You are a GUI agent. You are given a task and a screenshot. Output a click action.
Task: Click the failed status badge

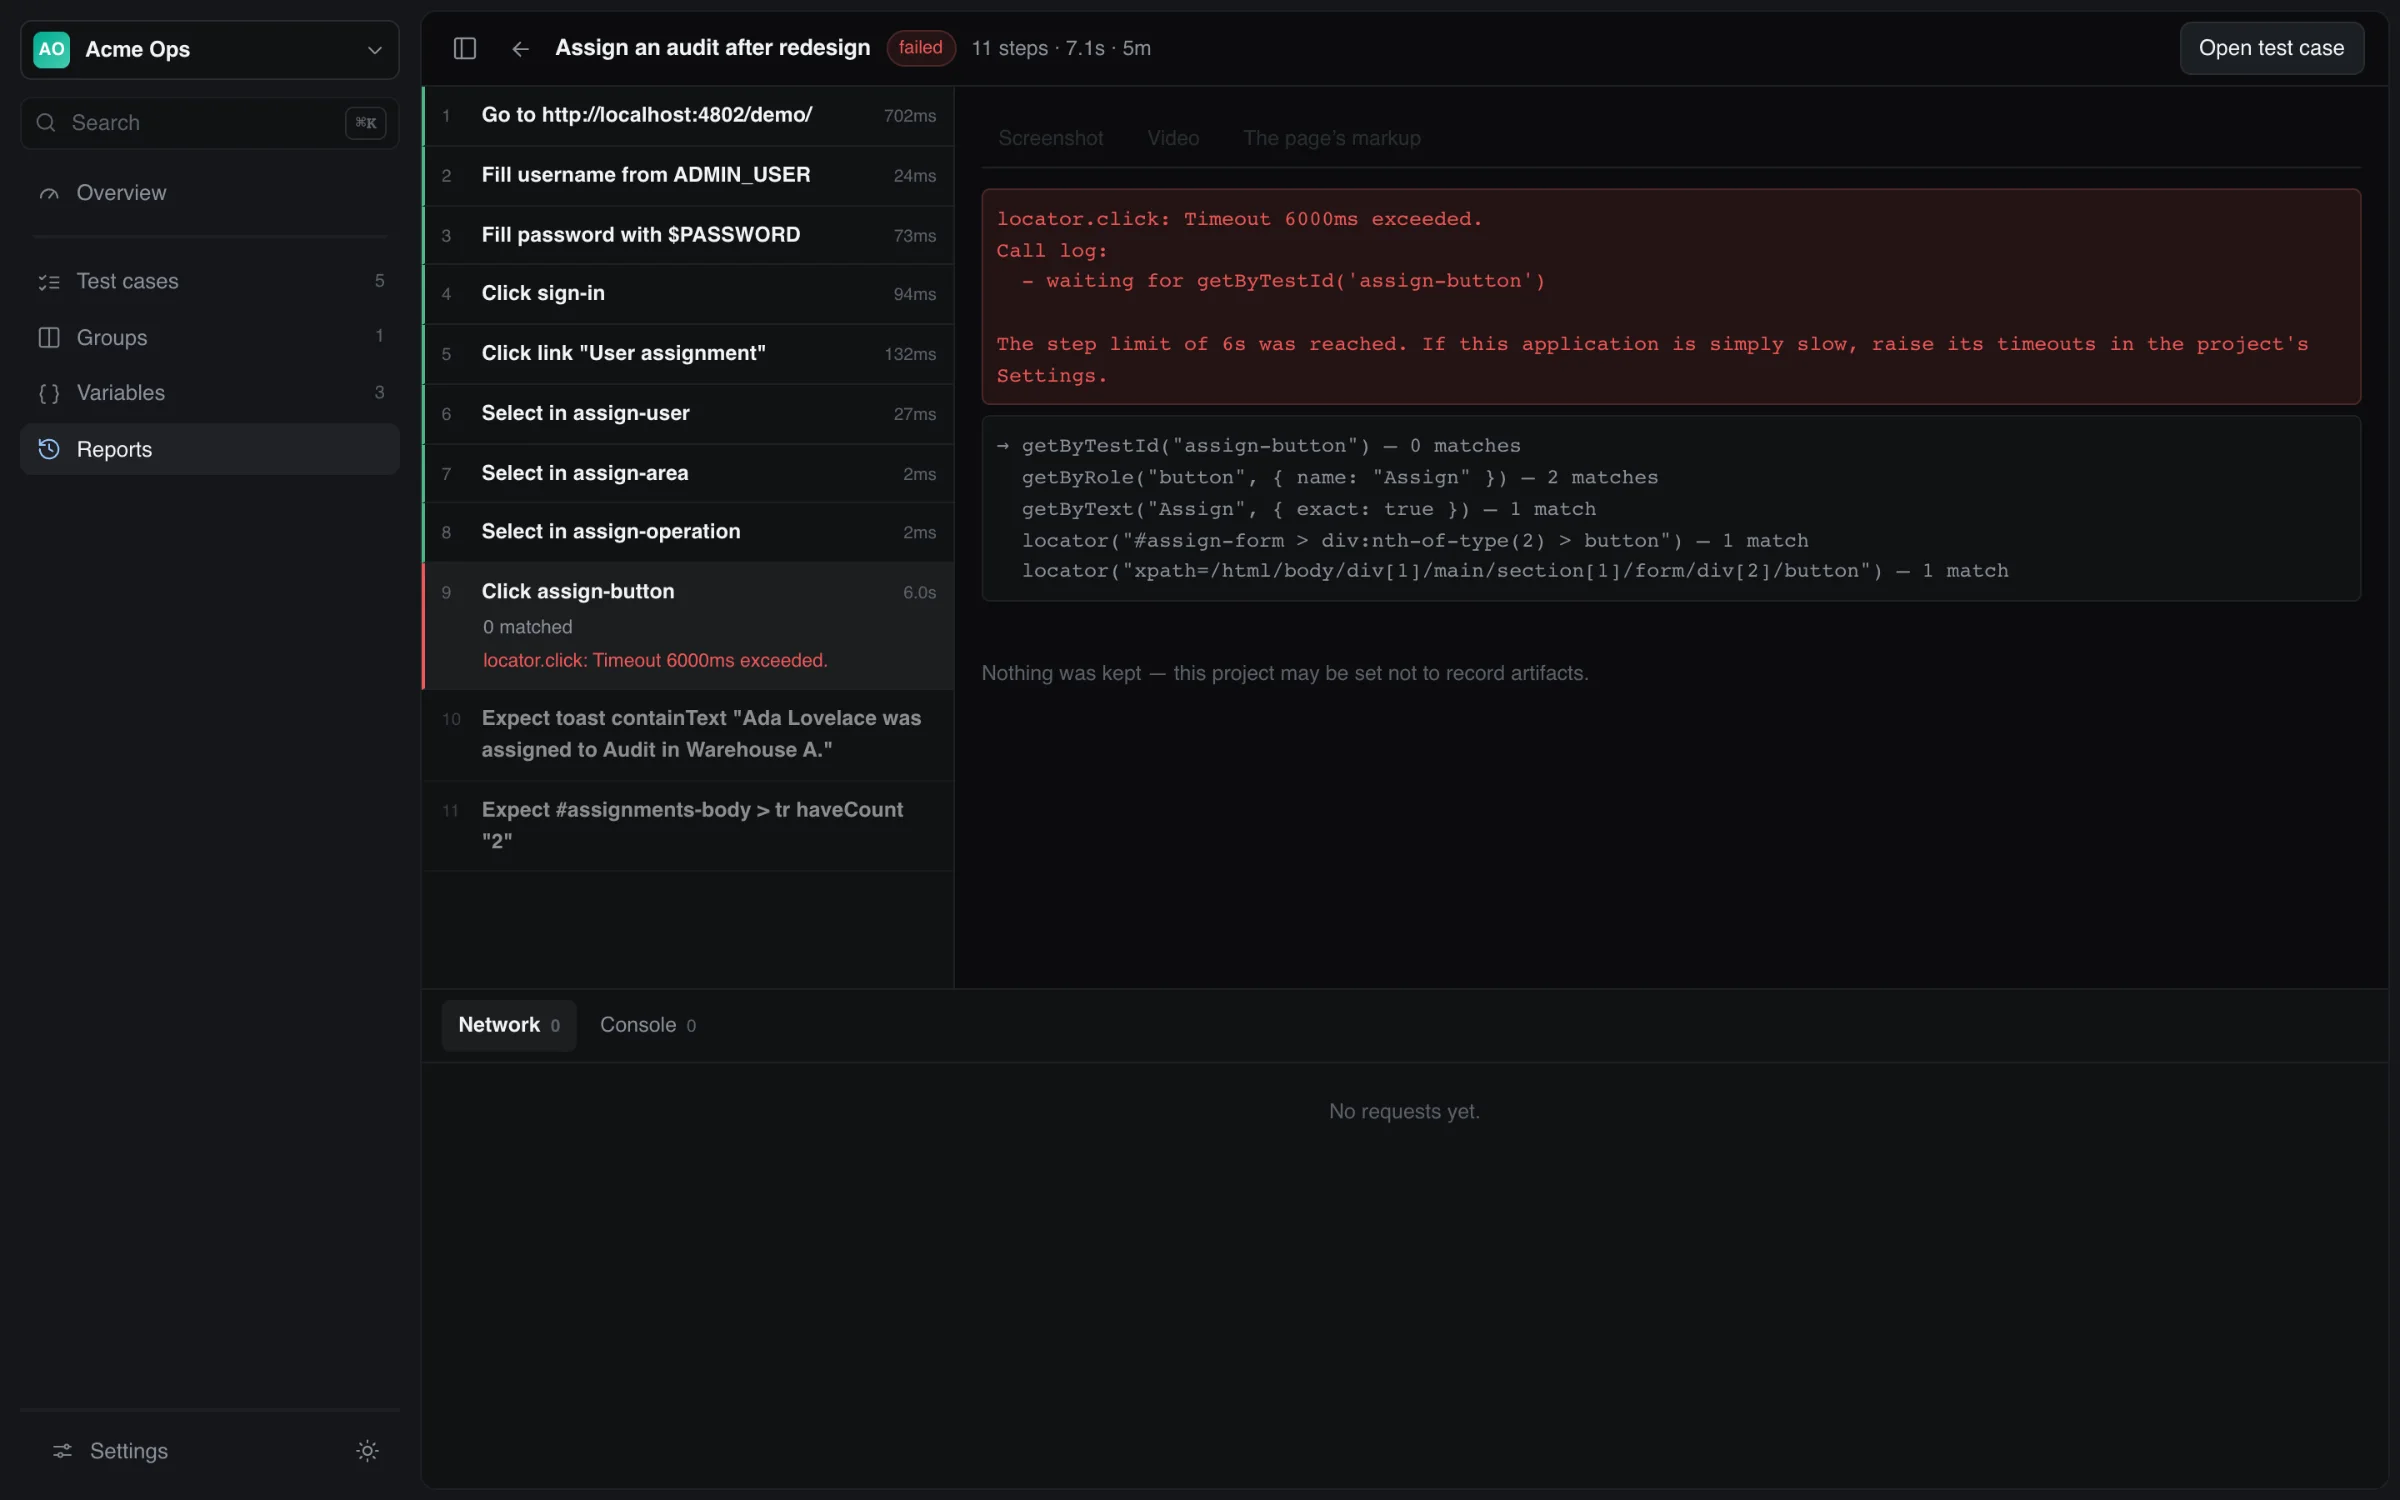coord(920,48)
